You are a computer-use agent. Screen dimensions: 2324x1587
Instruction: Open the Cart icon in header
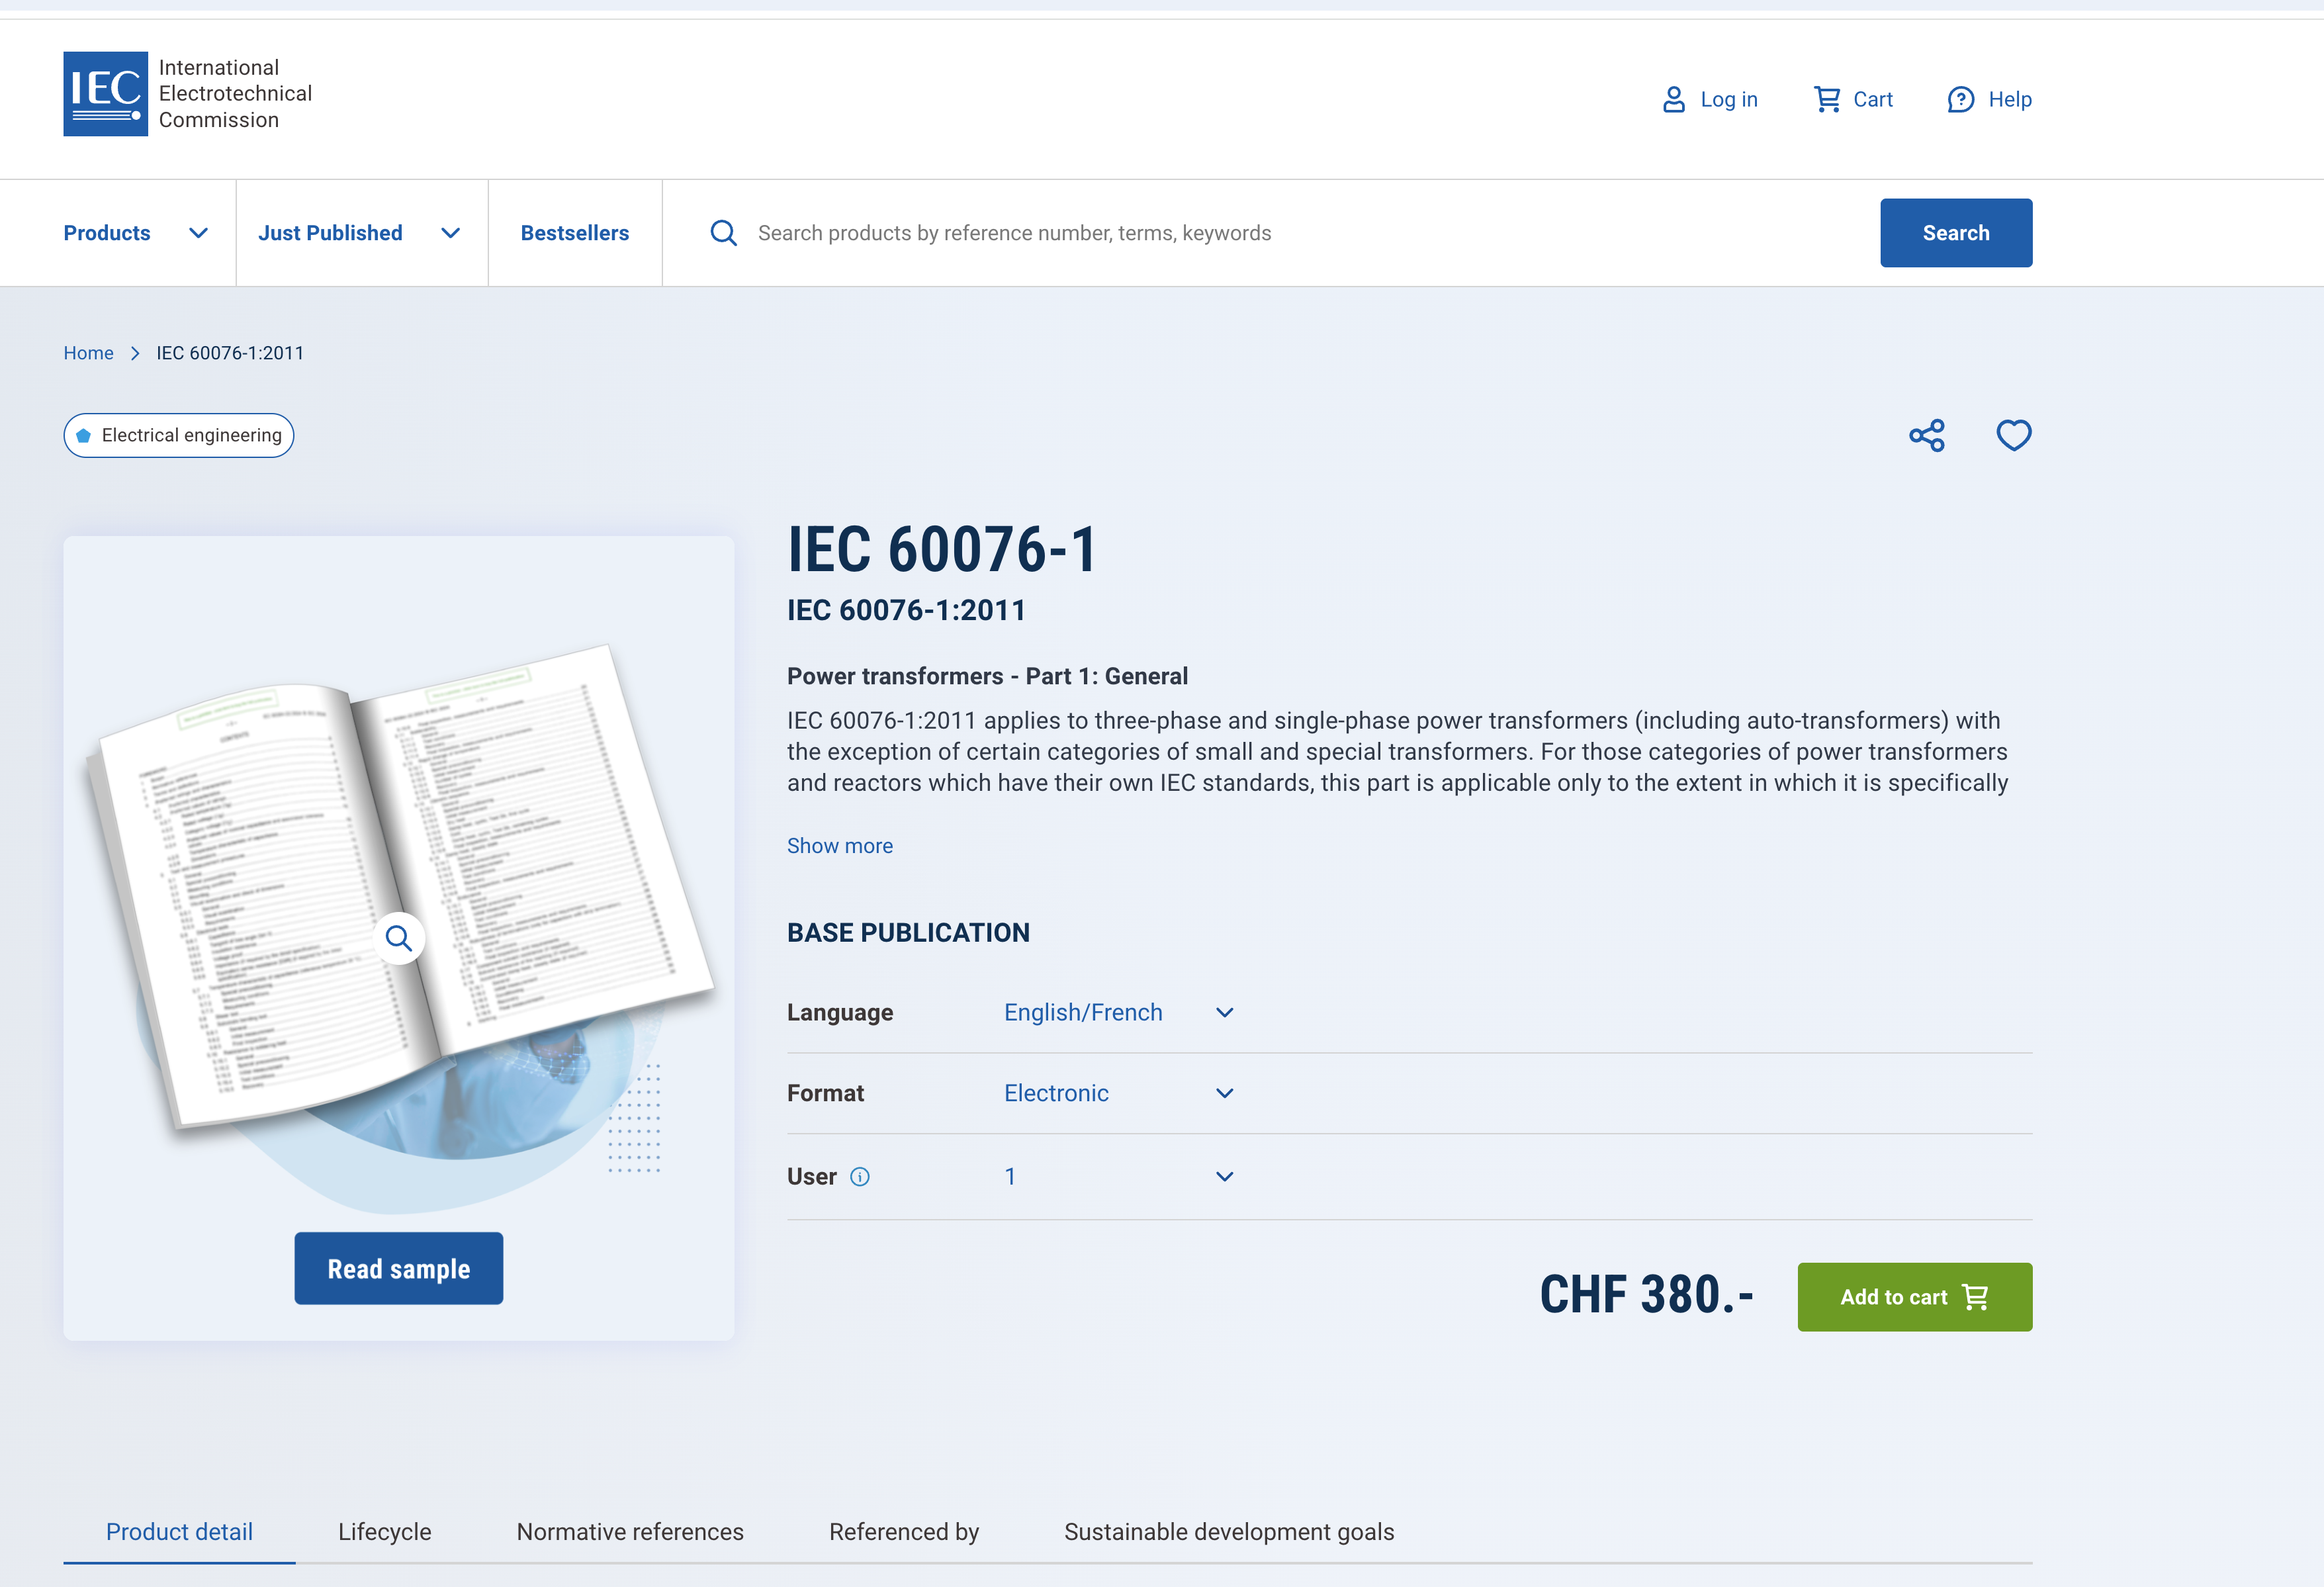click(x=1827, y=99)
